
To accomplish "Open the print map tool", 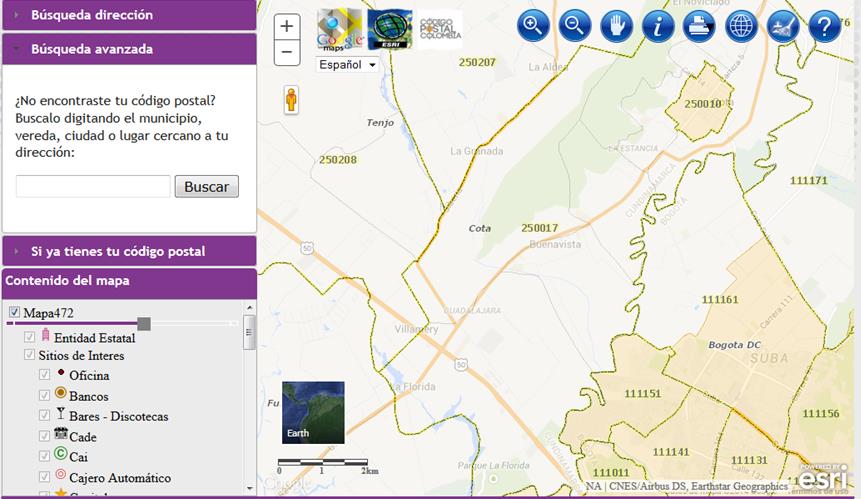I will point(699,27).
